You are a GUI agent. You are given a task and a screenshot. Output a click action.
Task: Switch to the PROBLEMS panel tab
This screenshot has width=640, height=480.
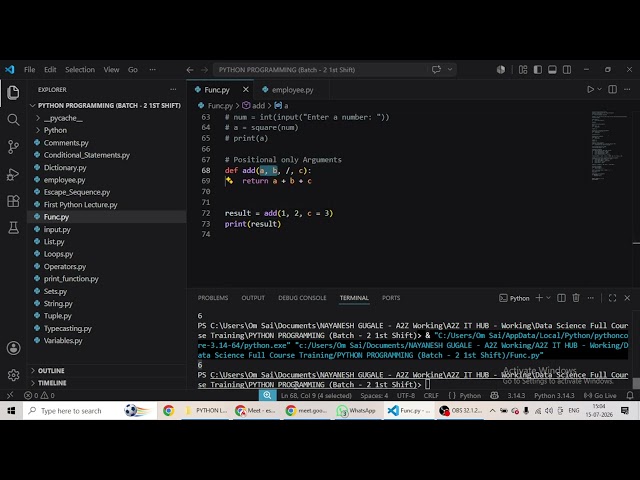click(x=213, y=298)
